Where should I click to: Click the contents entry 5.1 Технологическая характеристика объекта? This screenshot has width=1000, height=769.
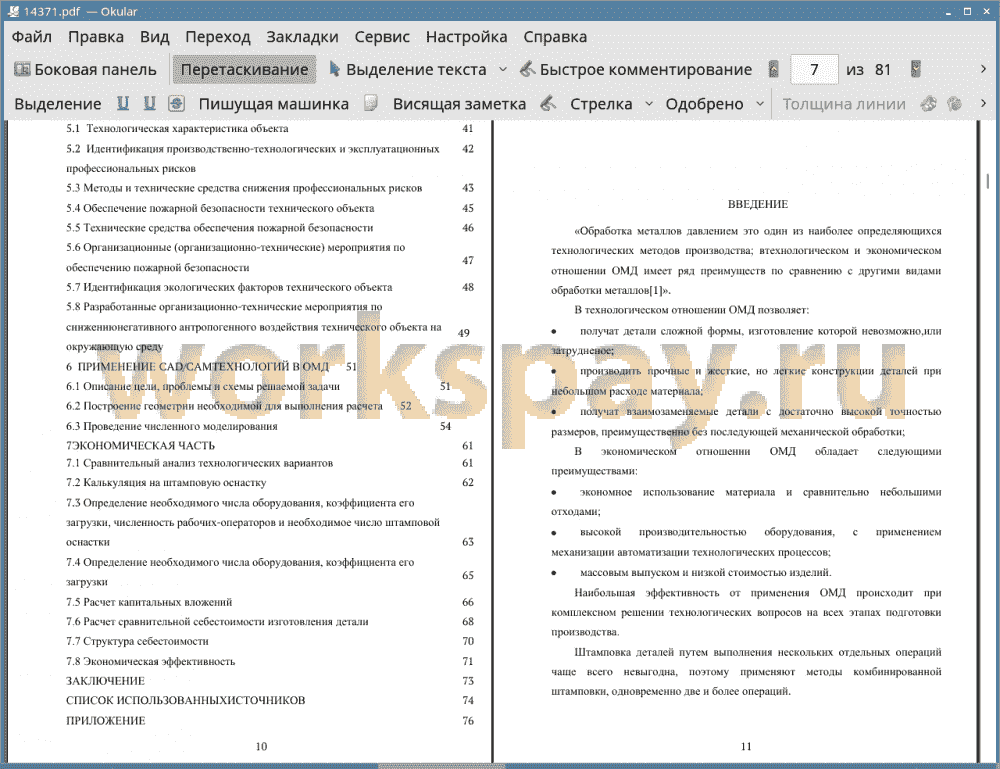click(177, 129)
